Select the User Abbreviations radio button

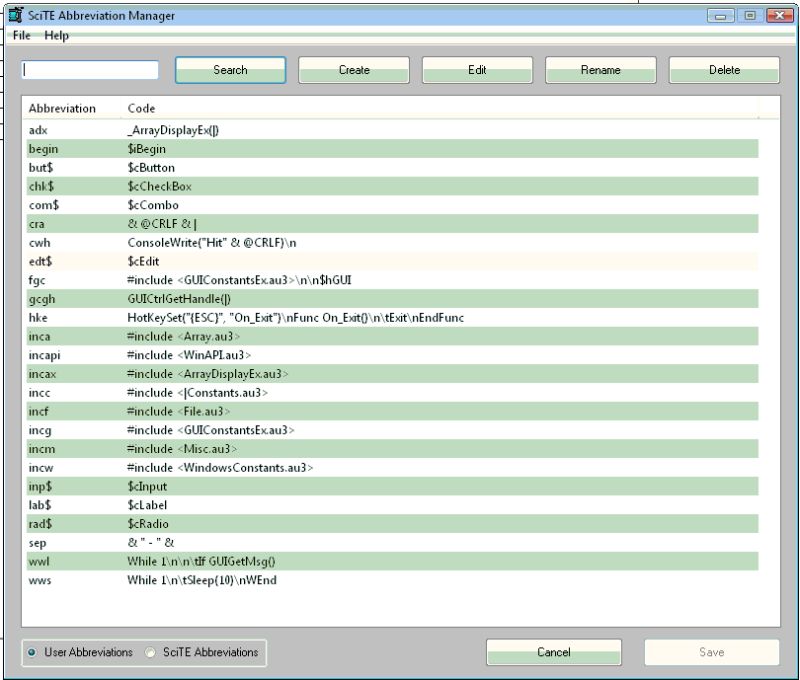pyautogui.click(x=34, y=653)
